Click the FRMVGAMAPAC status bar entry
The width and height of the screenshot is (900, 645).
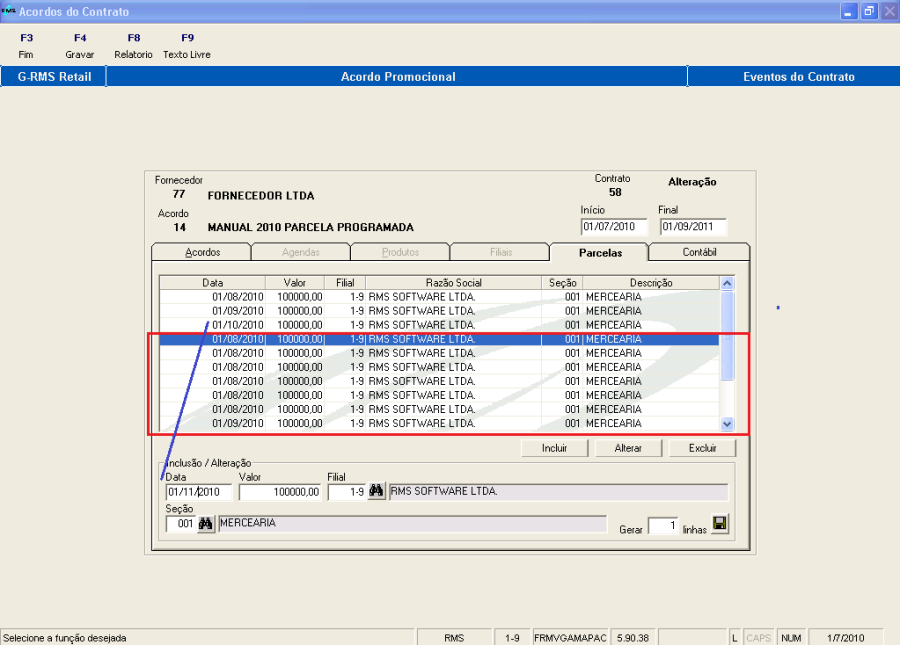point(570,638)
